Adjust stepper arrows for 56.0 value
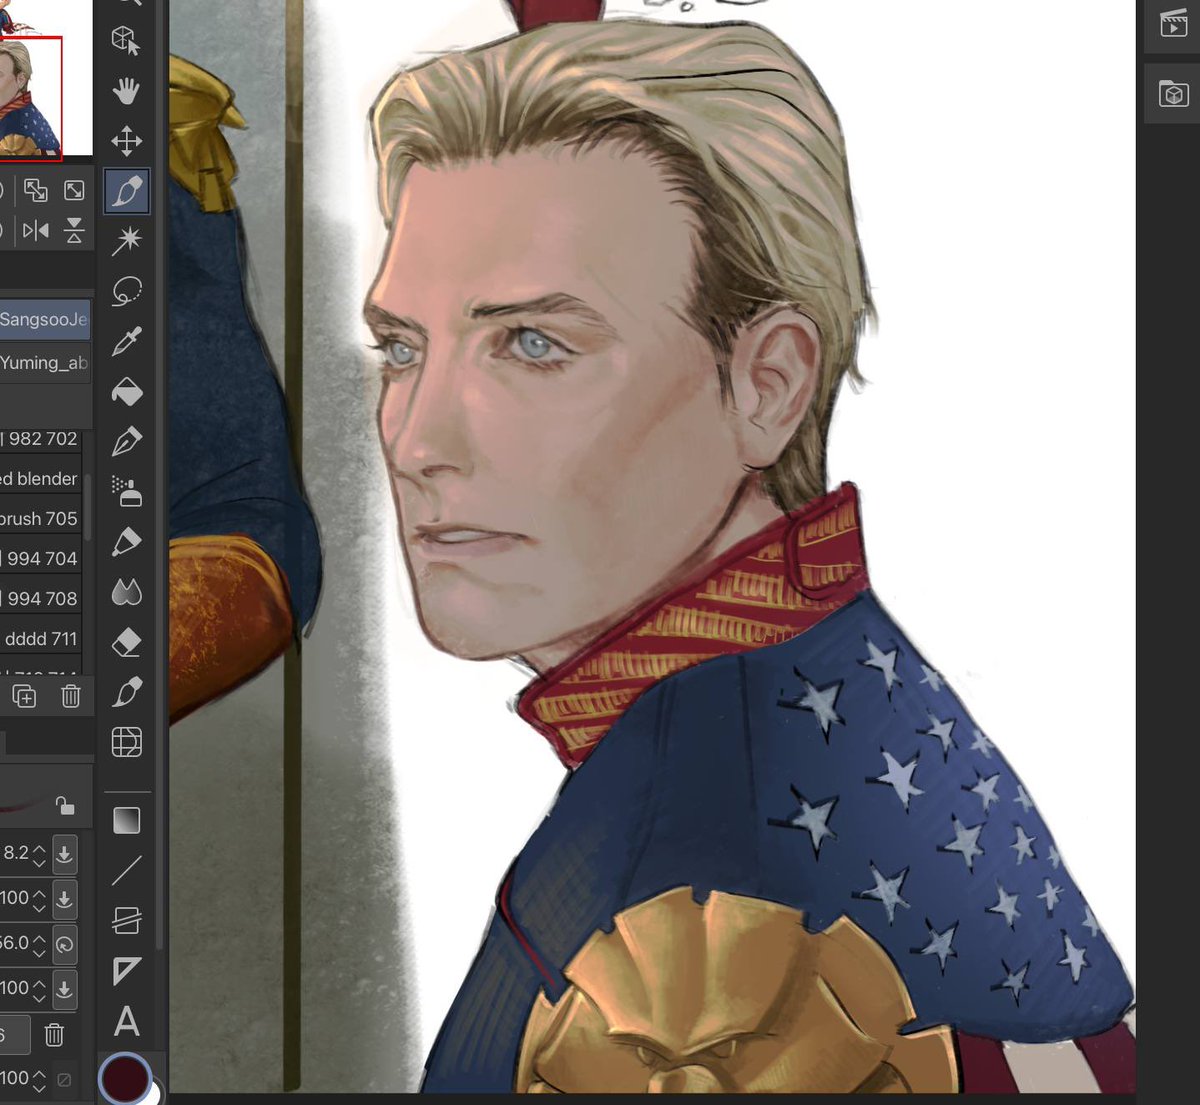The image size is (1200, 1105). [39, 944]
